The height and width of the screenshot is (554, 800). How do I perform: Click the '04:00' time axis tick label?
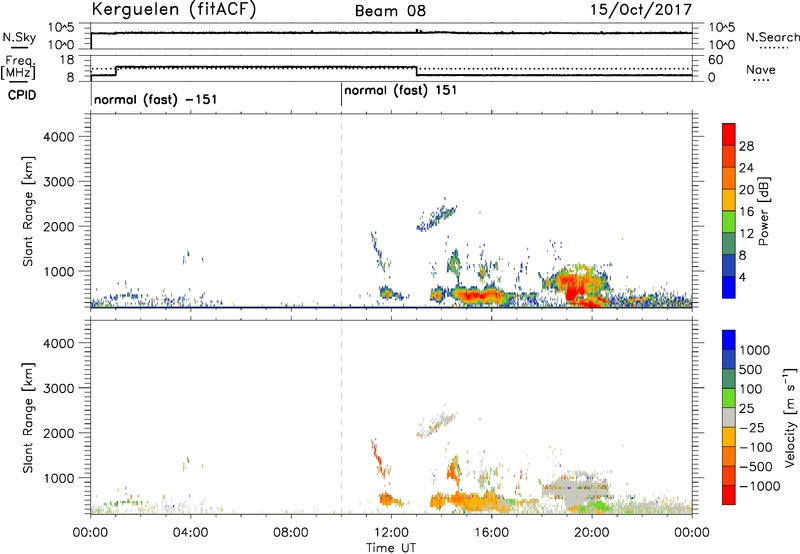point(190,533)
